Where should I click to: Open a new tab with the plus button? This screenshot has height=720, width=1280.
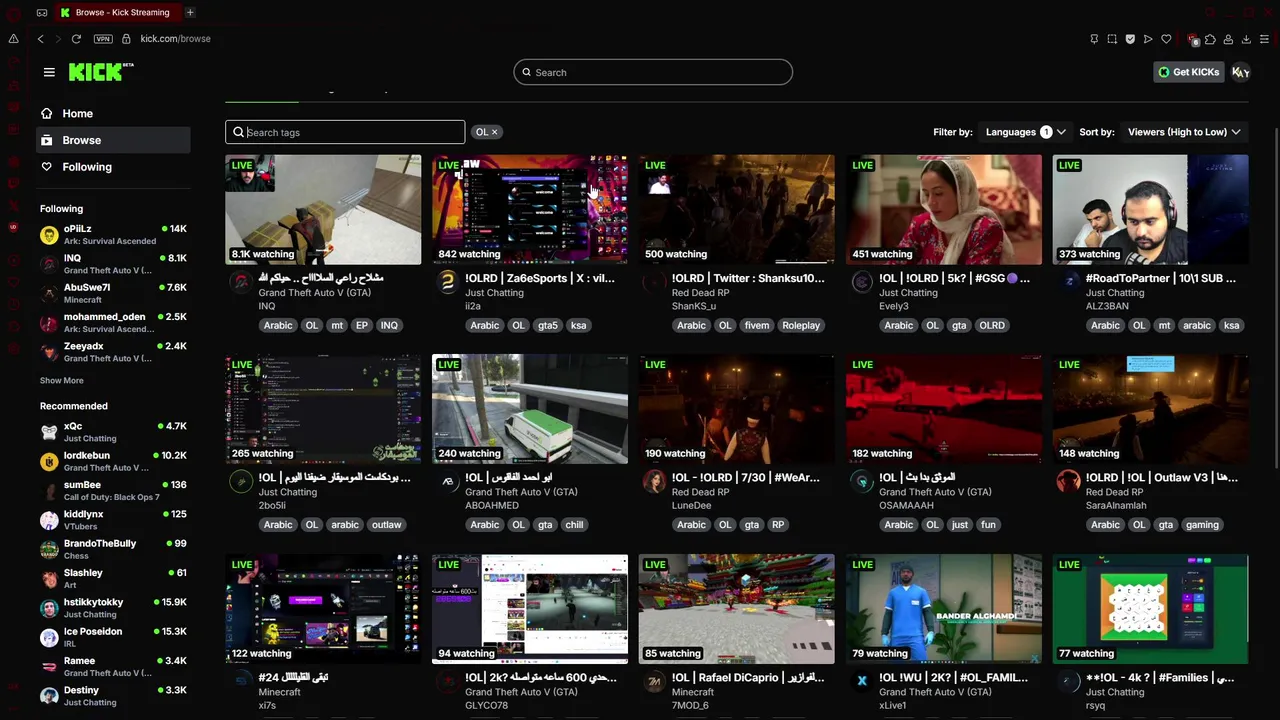point(190,12)
